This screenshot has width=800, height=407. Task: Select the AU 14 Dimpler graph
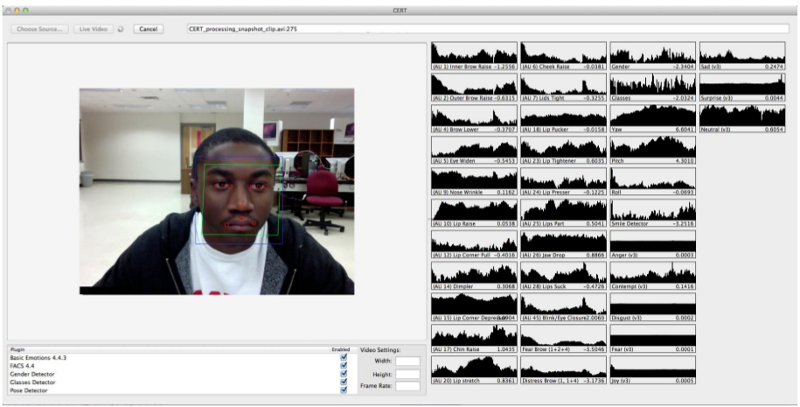[474, 276]
